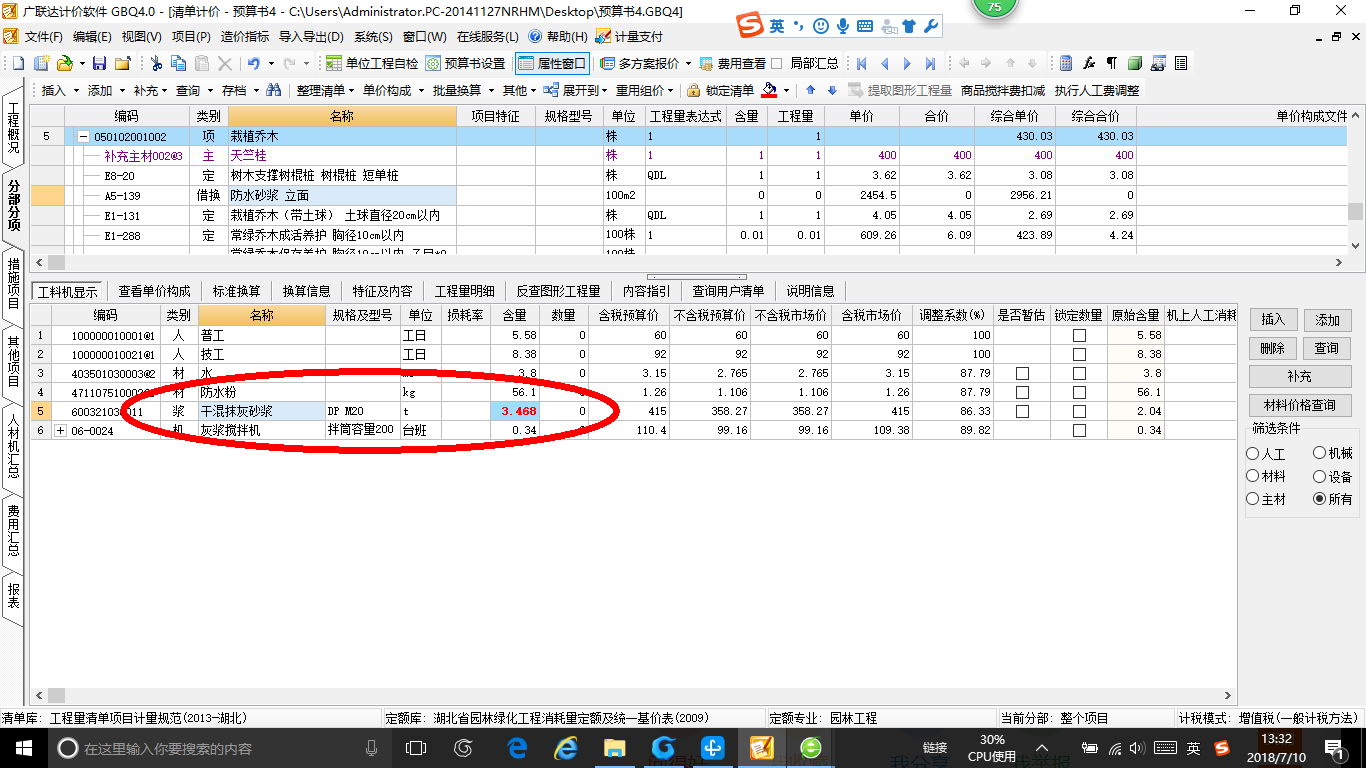
Task: Open fill color dropdown arrow
Action: coord(786,90)
